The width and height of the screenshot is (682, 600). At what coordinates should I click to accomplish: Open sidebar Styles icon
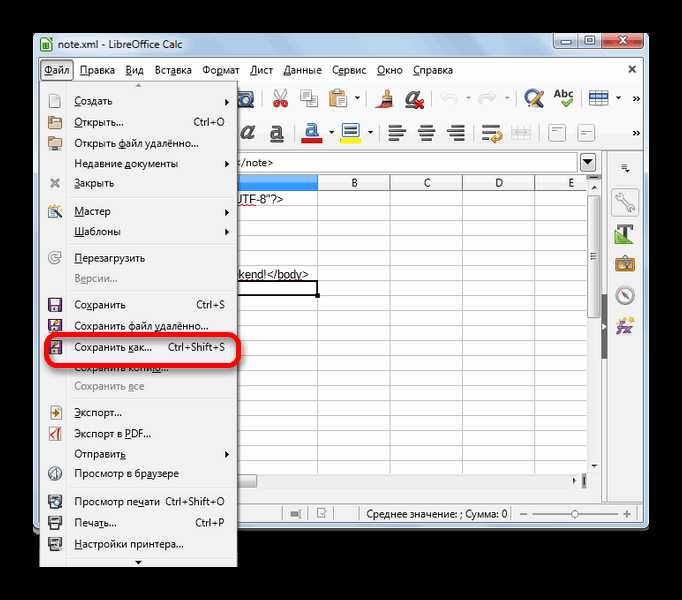(625, 233)
